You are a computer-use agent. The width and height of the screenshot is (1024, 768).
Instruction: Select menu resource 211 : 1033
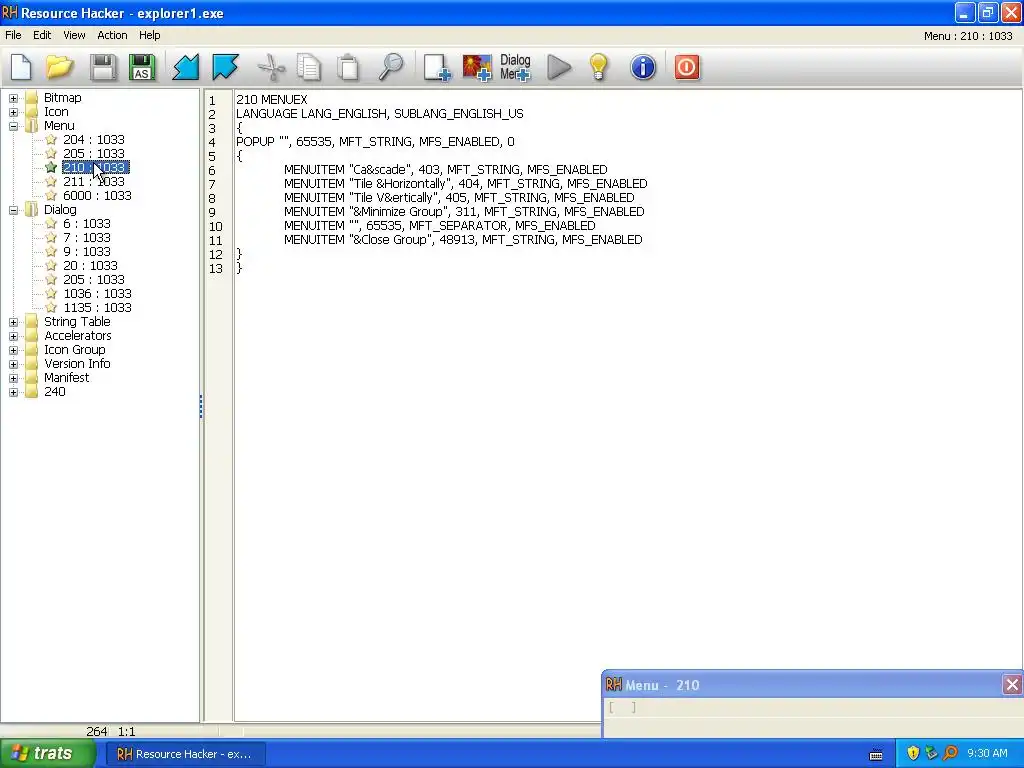[x=93, y=182]
